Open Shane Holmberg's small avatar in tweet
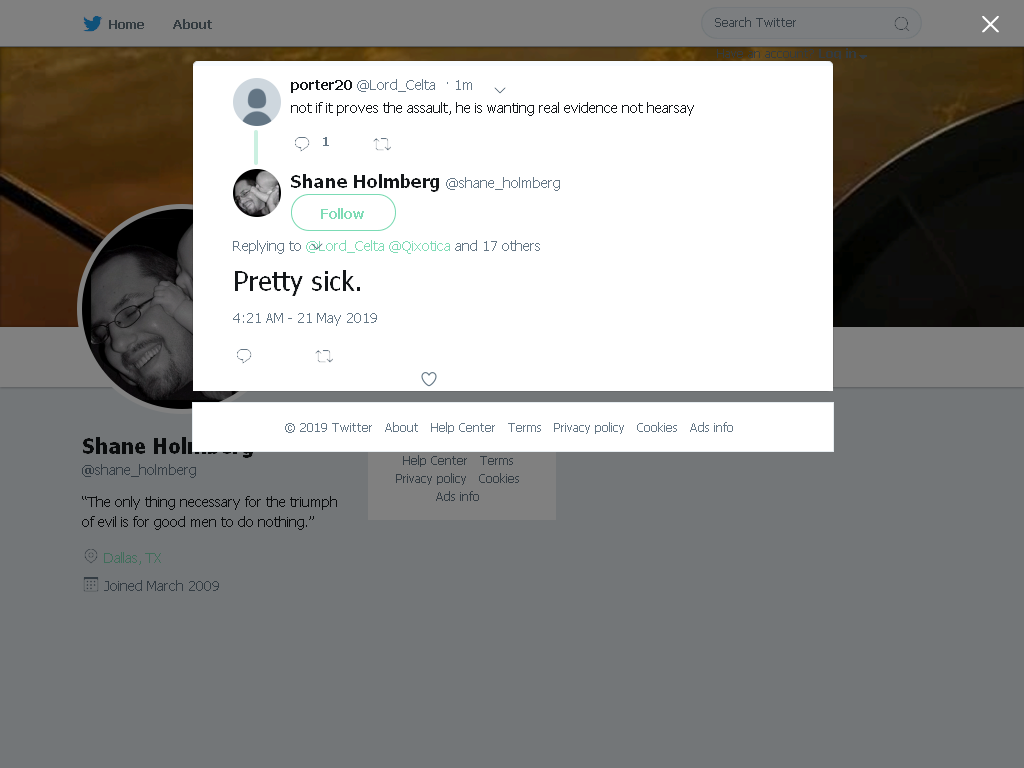The height and width of the screenshot is (768, 1024). [x=257, y=193]
